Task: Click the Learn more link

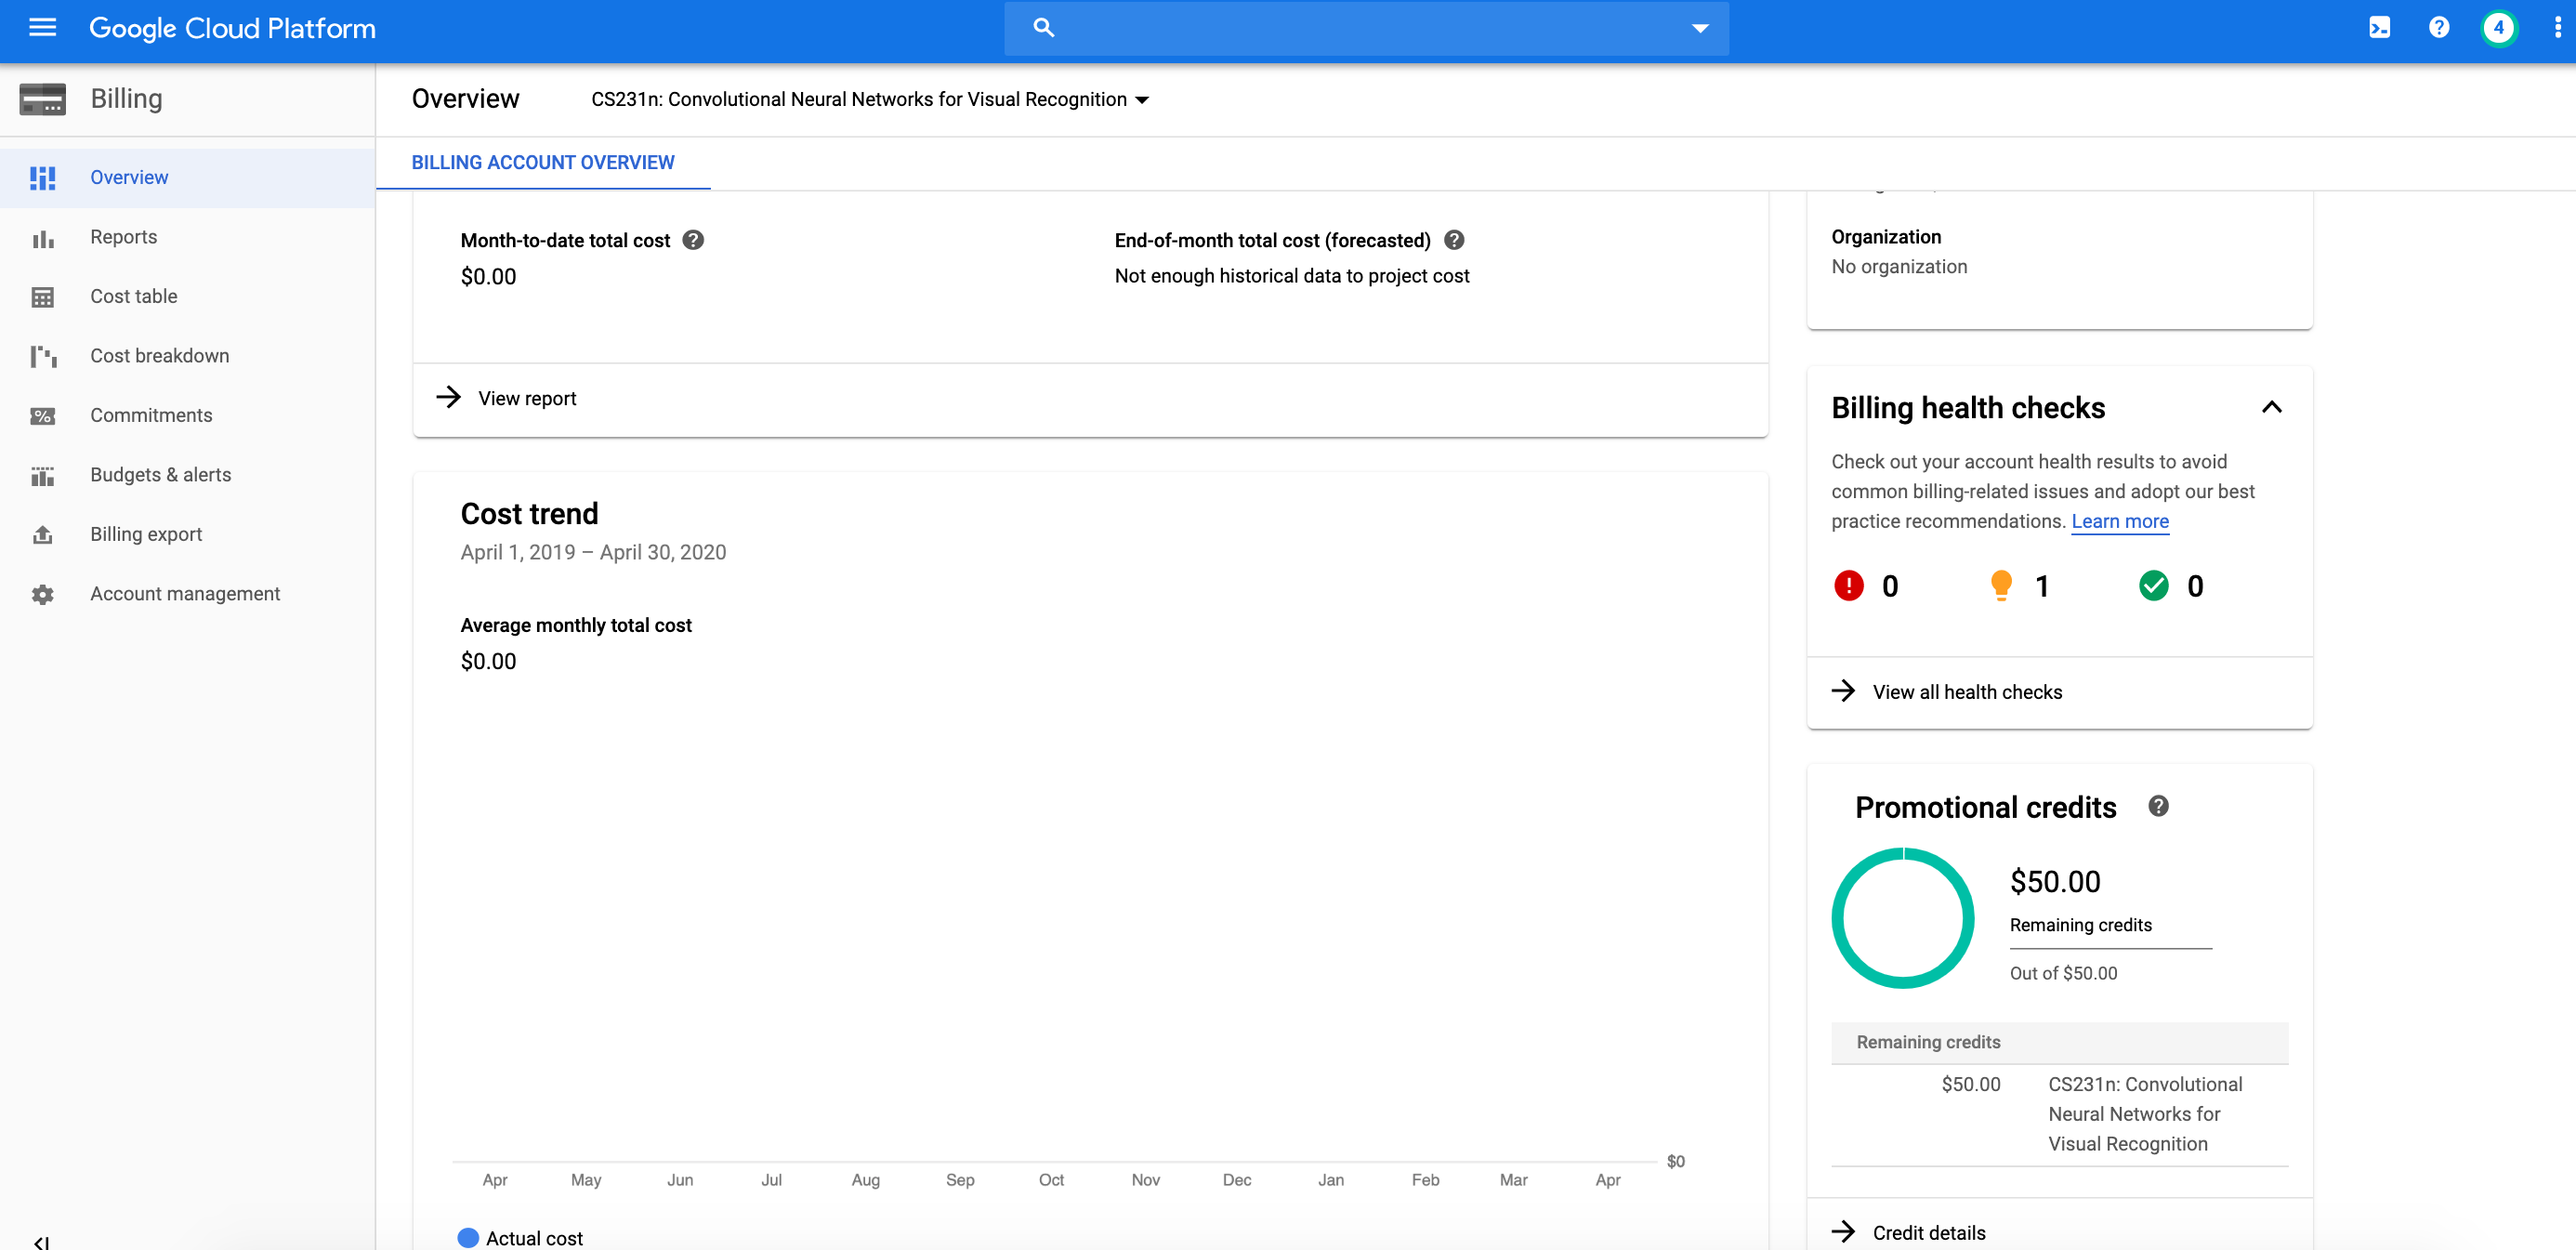Action: point(2119,521)
